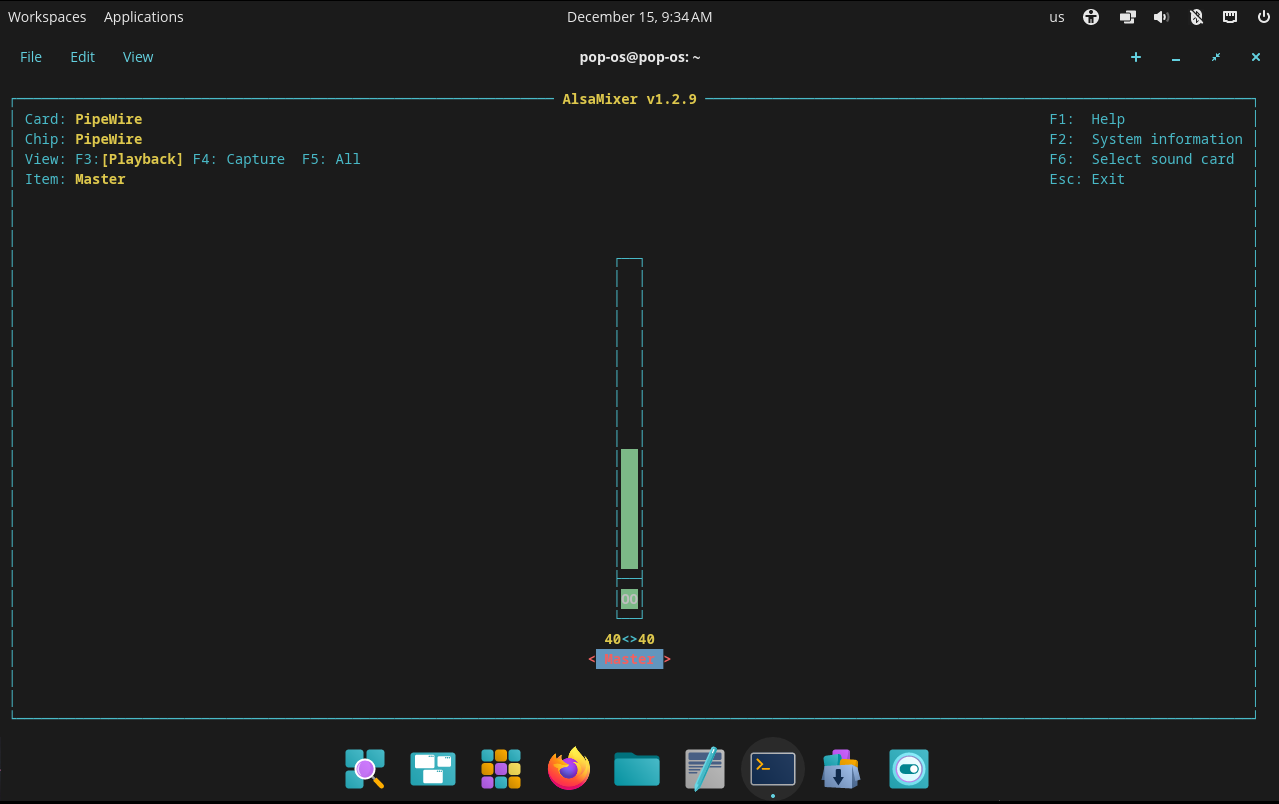Open the wired network status icon
Viewport: 1279px width, 804px height.
tap(1230, 17)
